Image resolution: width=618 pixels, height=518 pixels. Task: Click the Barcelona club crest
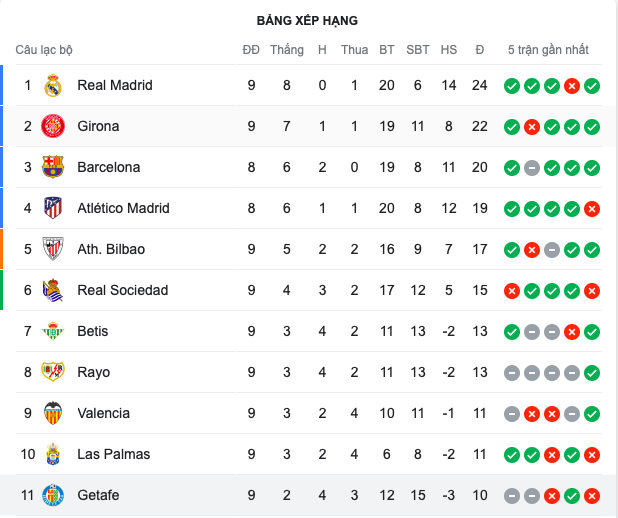click(53, 168)
